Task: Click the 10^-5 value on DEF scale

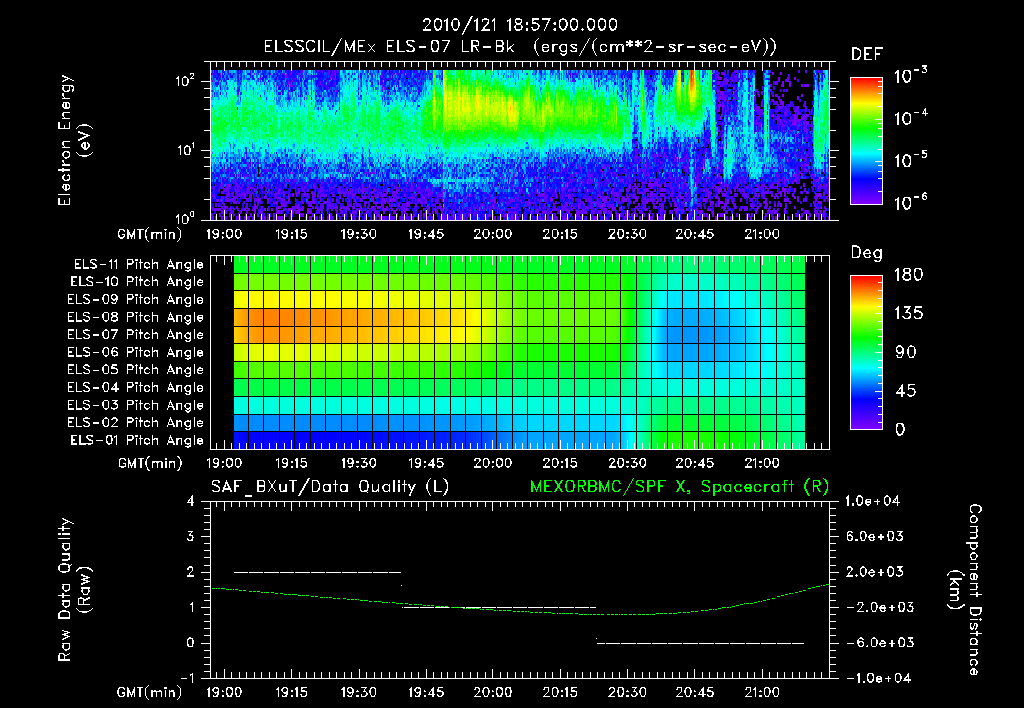Action: (x=910, y=159)
